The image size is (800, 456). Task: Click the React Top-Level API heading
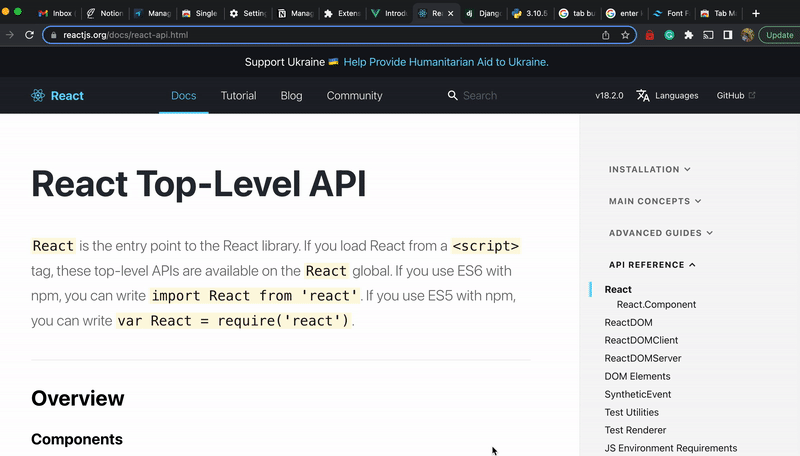(x=198, y=184)
